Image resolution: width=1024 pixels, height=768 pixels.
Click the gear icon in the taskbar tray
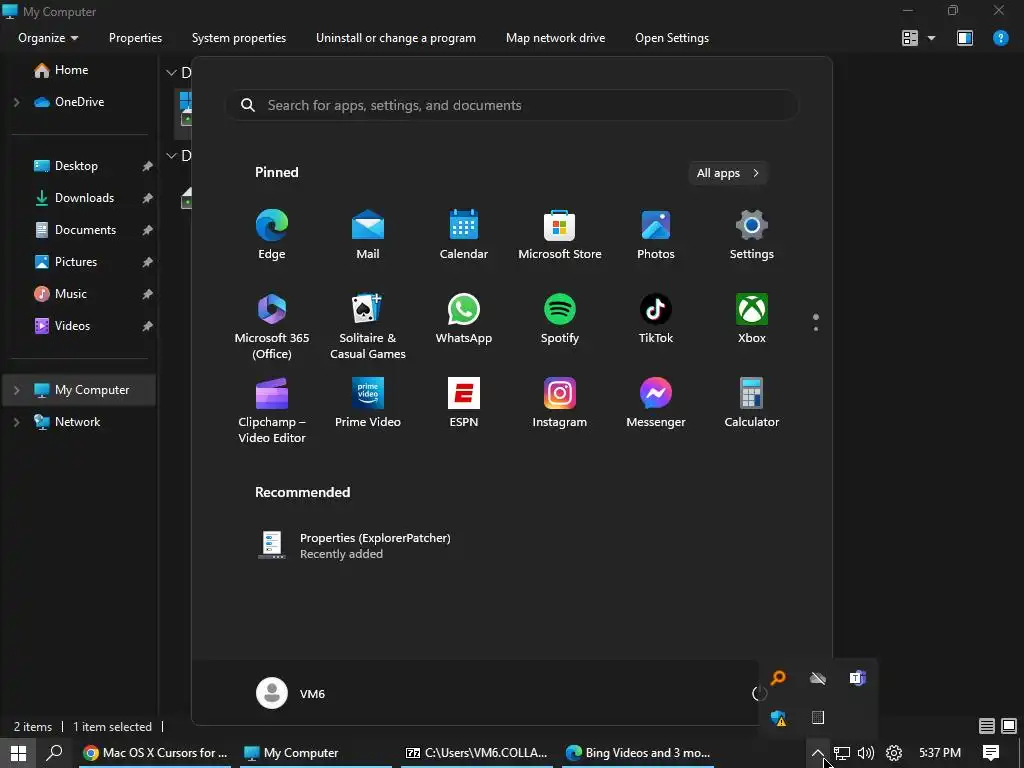click(x=894, y=753)
